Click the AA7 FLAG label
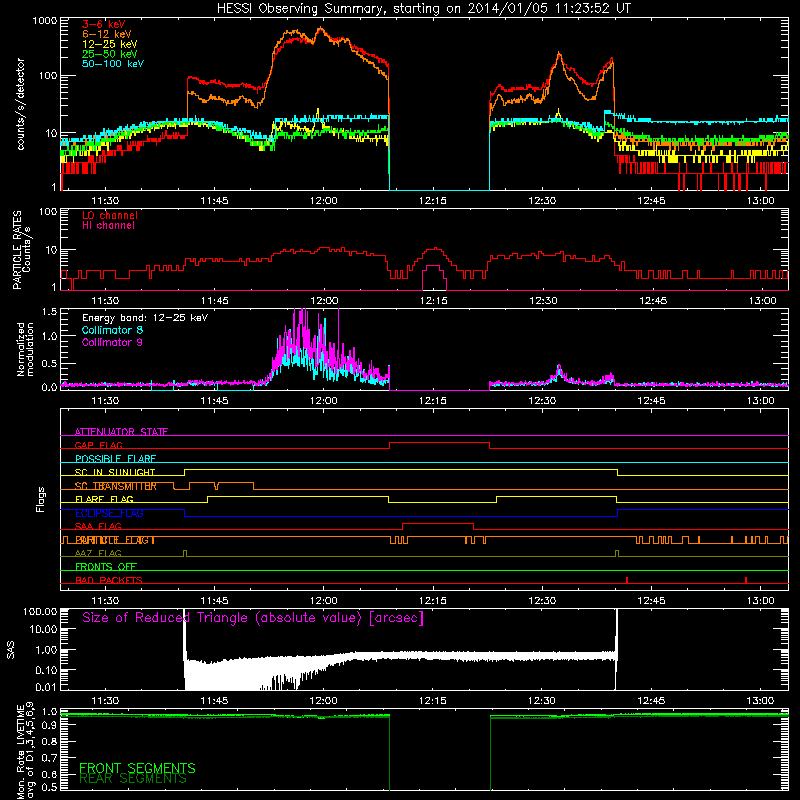 click(x=98, y=553)
